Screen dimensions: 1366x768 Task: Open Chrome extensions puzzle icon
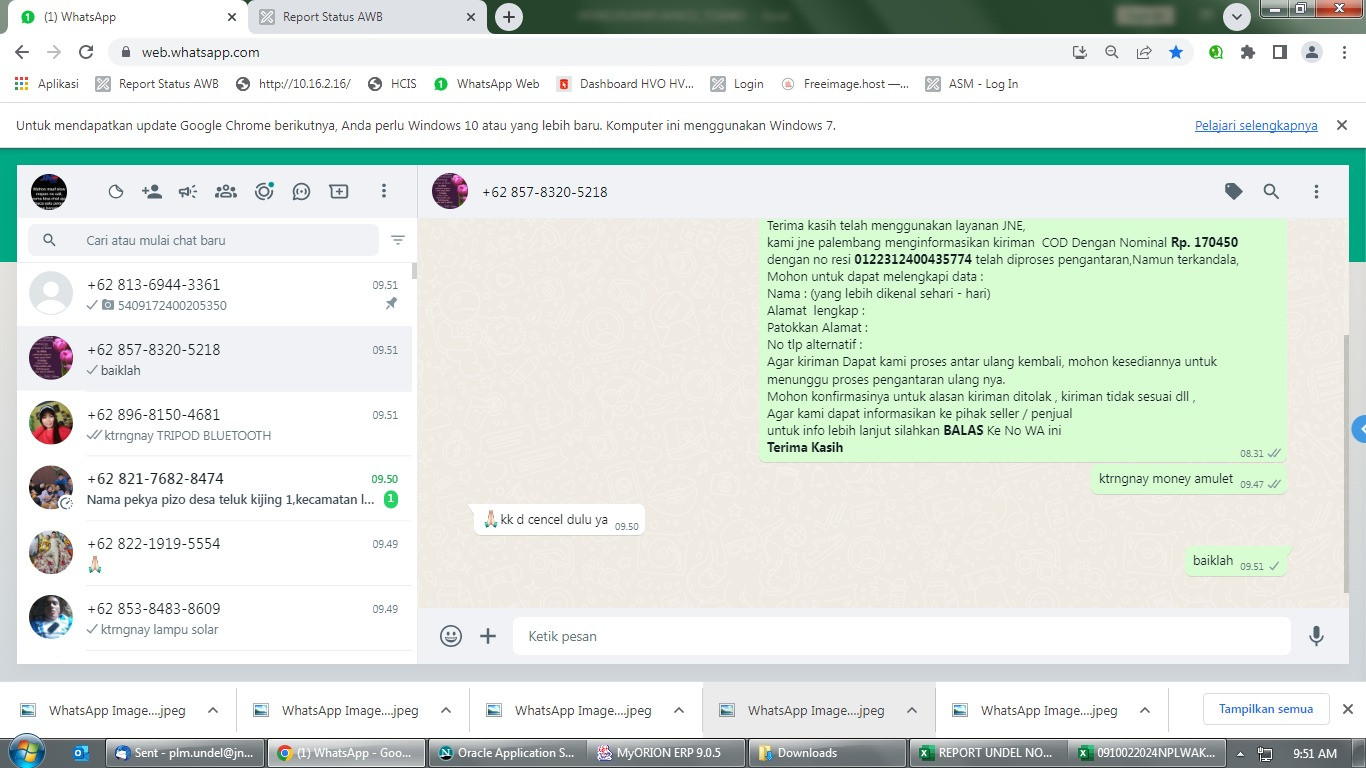pyautogui.click(x=1247, y=52)
